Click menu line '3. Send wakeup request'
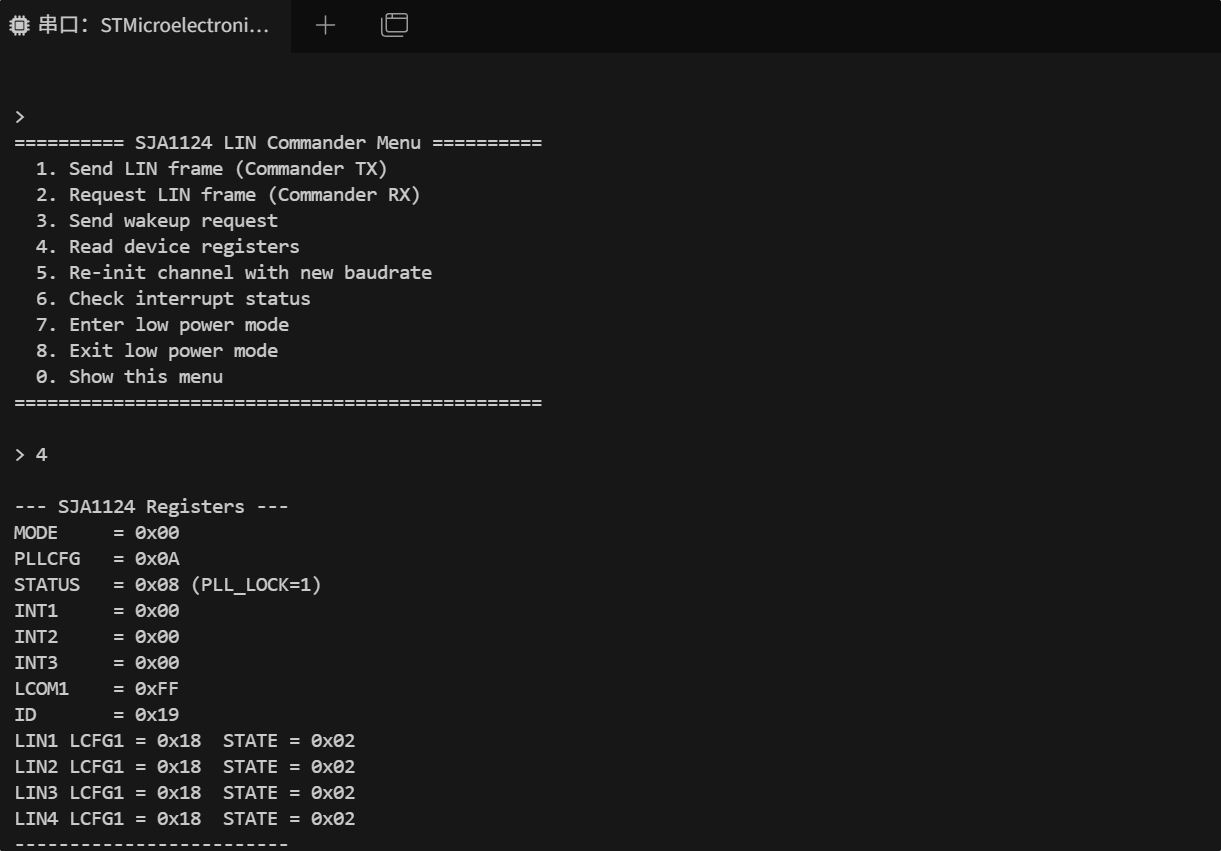1221x851 pixels. coord(157,221)
